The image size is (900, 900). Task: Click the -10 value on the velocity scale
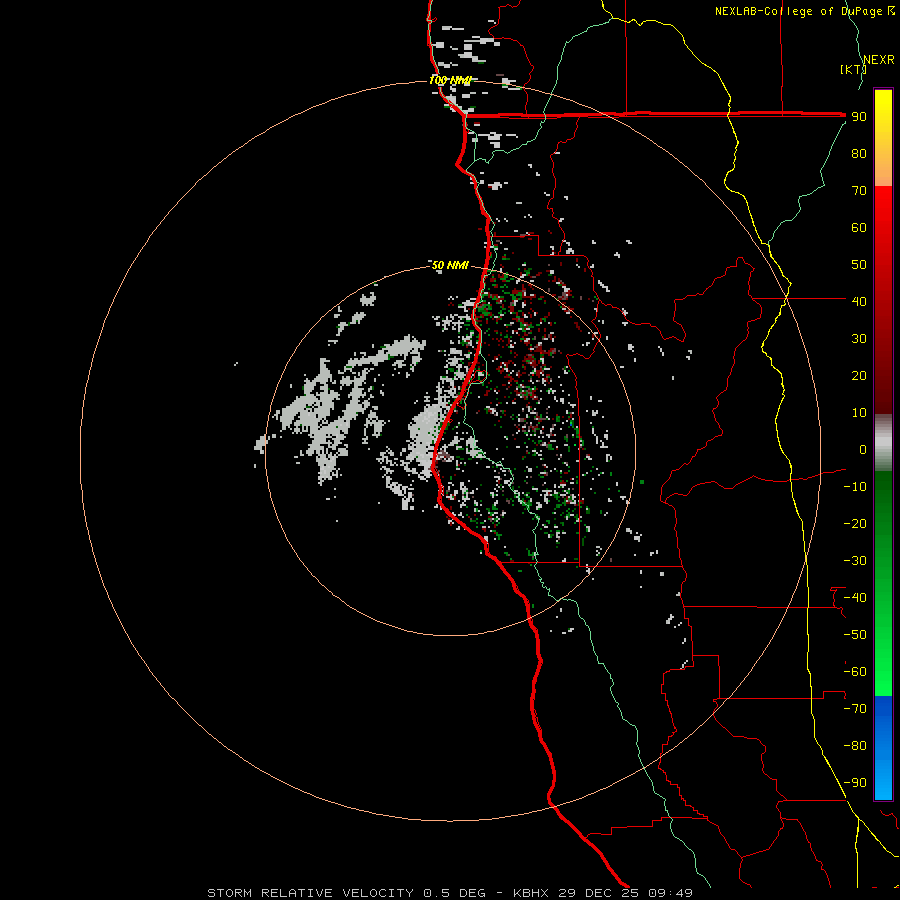tap(855, 487)
